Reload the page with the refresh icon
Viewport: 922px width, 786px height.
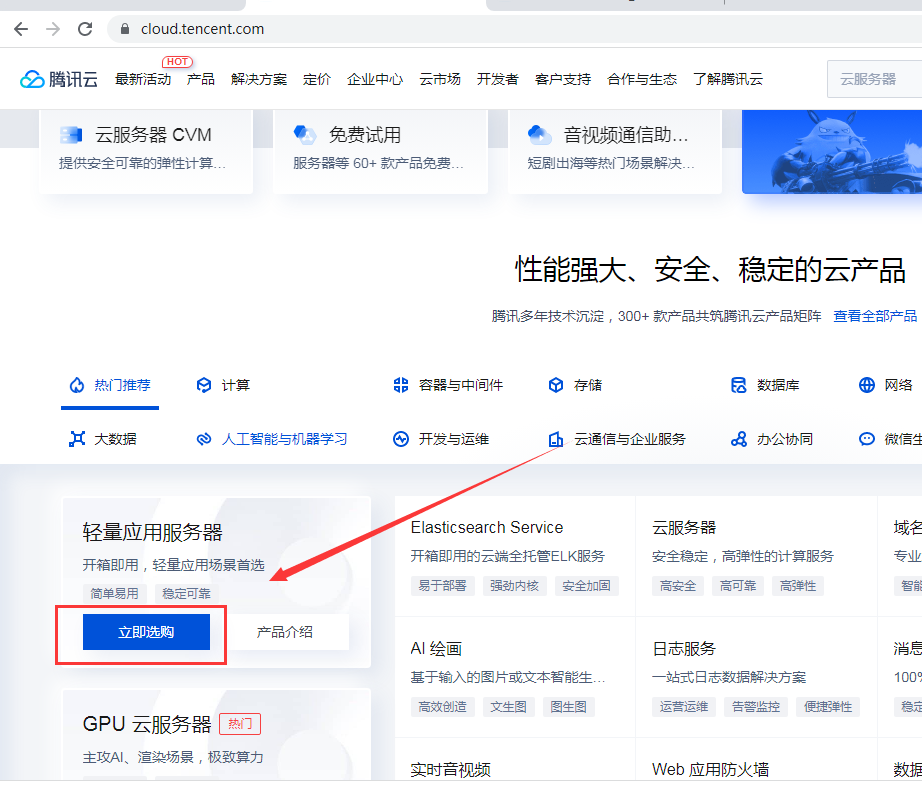85,29
